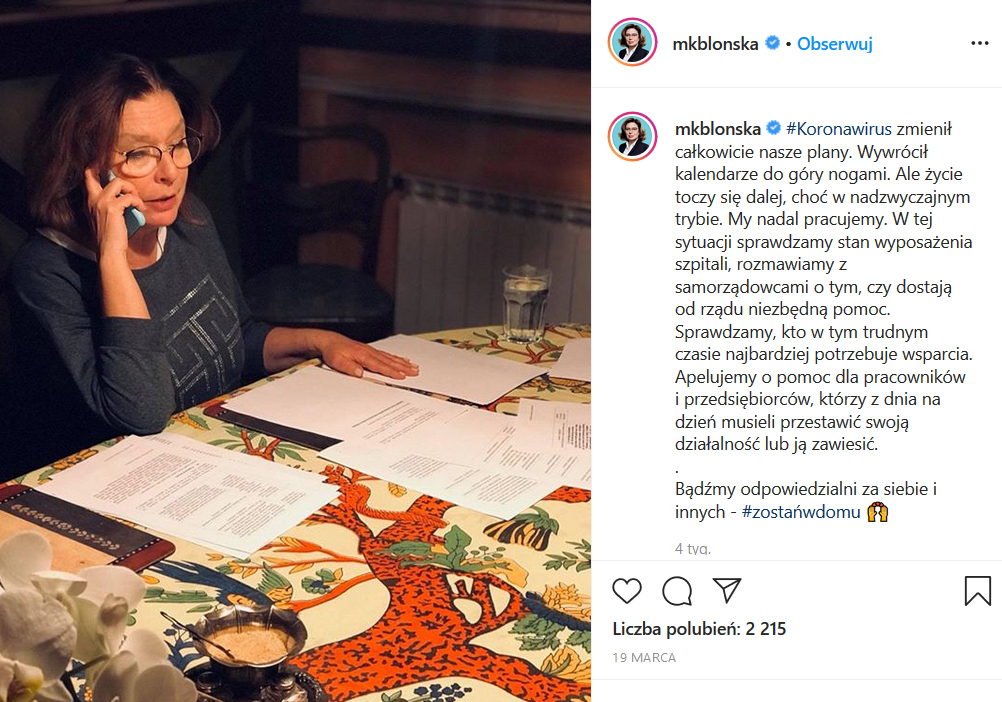Click the verified badge in the caption
The width and height of the screenshot is (1002, 702).
point(773,128)
